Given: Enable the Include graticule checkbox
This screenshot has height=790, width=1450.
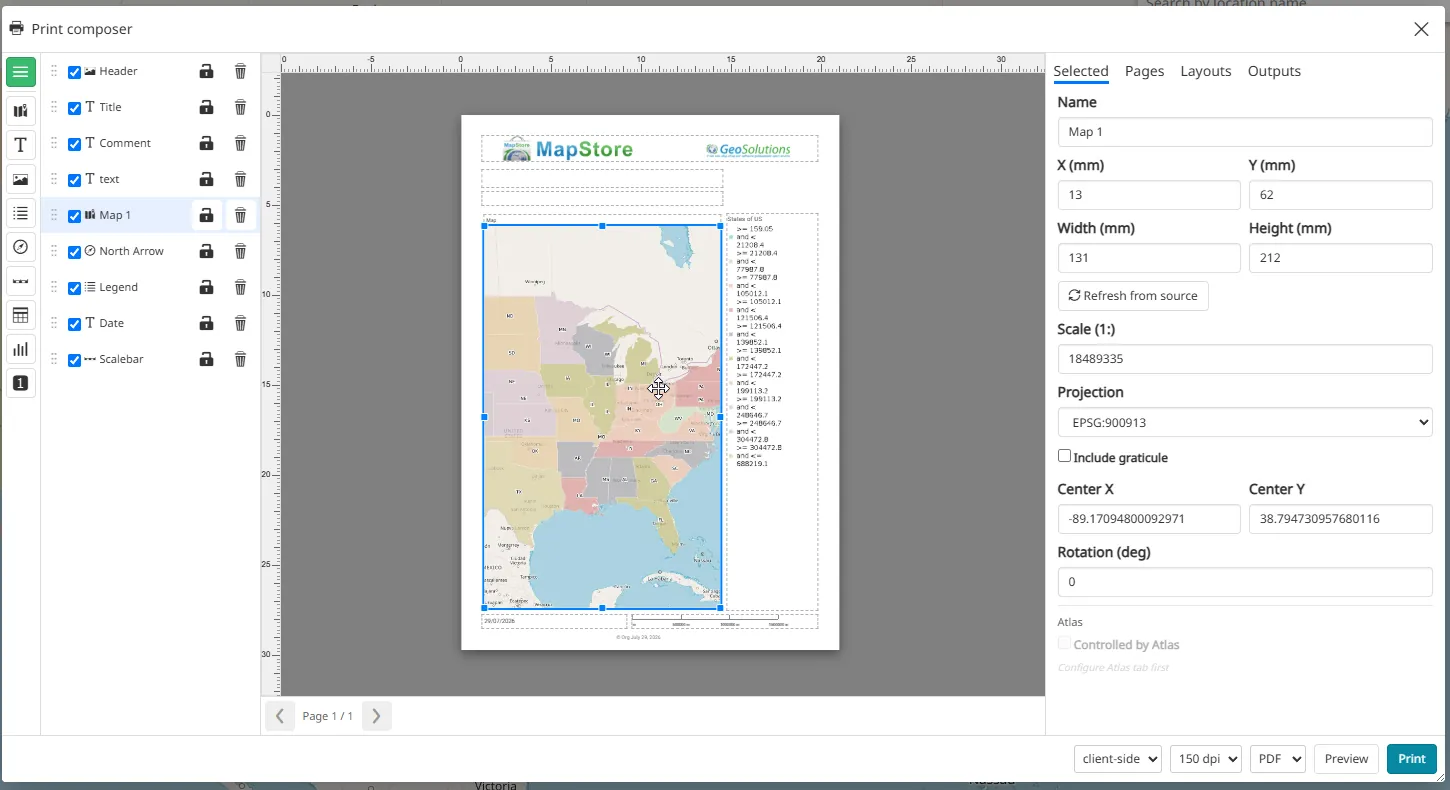Looking at the screenshot, I should pos(1064,456).
